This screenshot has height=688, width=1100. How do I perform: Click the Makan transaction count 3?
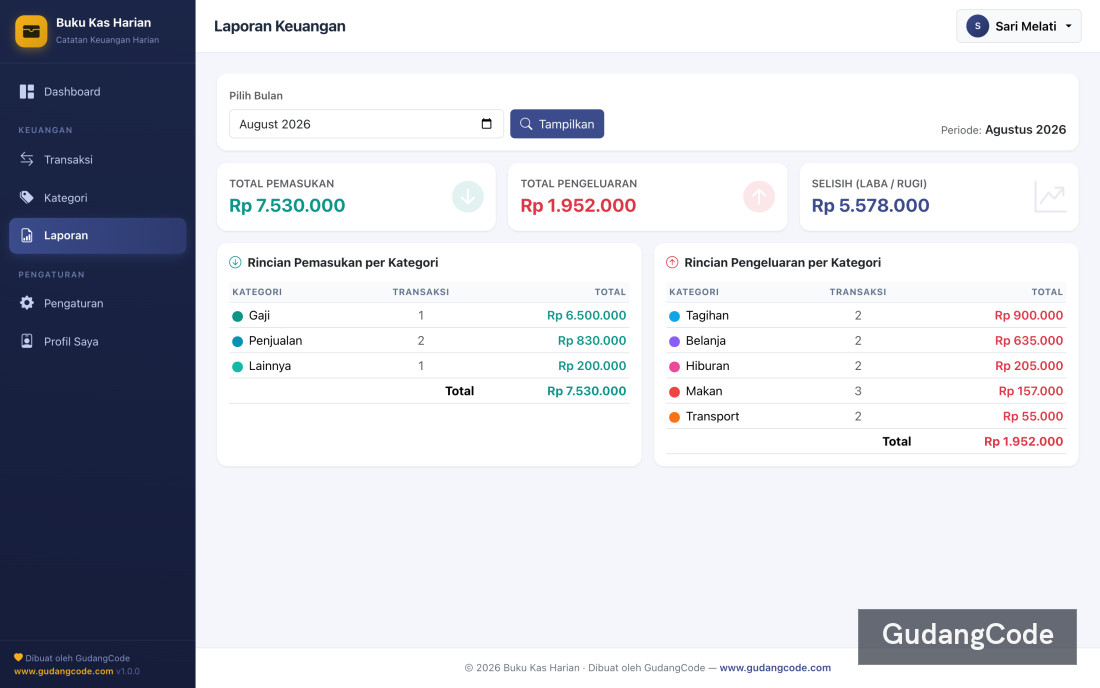(858, 391)
